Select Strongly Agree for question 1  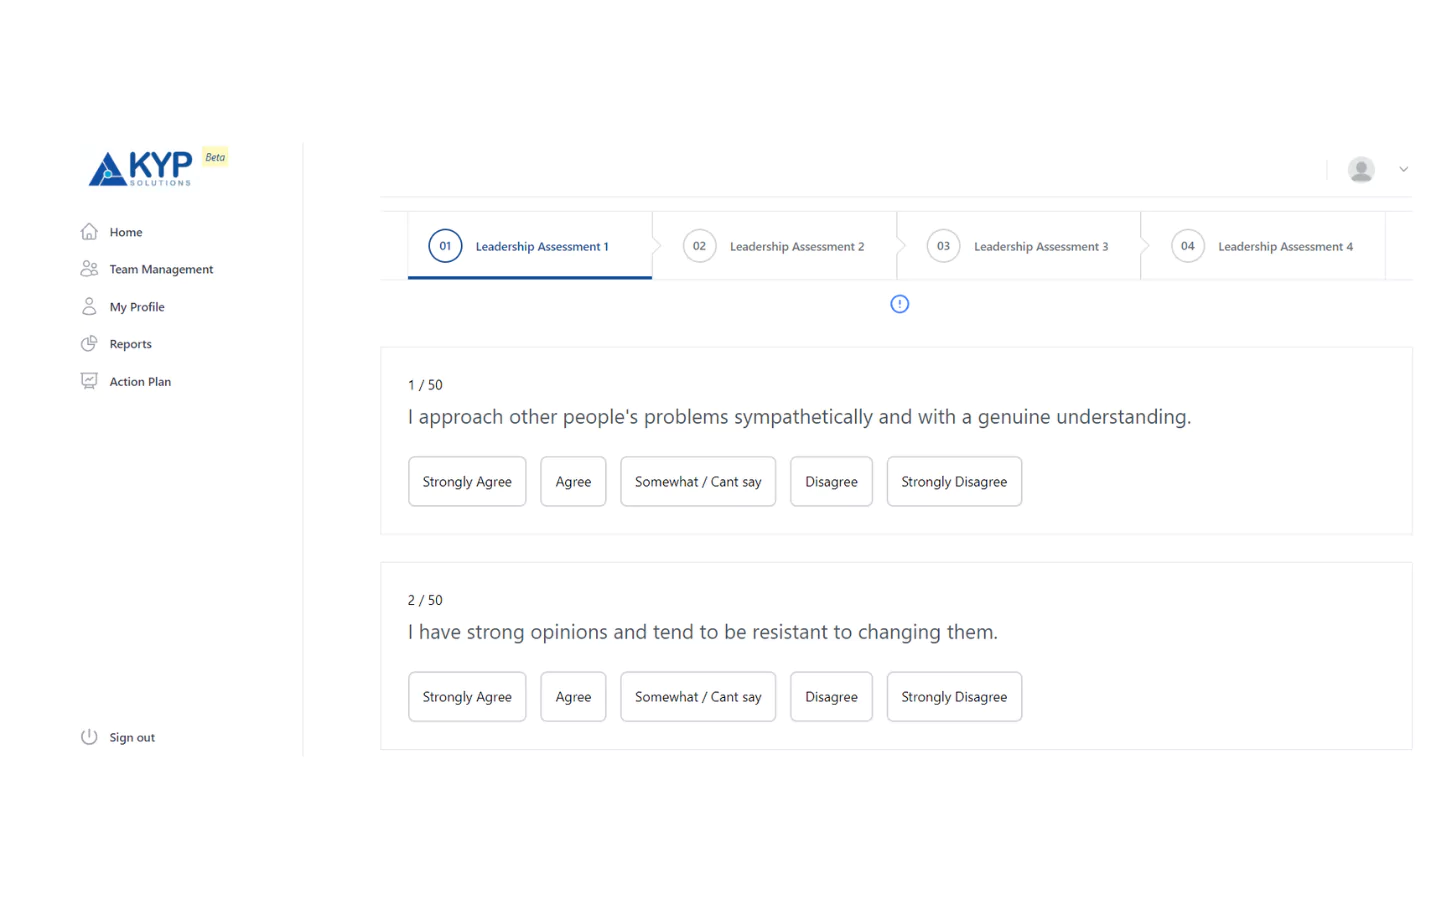[x=466, y=482]
